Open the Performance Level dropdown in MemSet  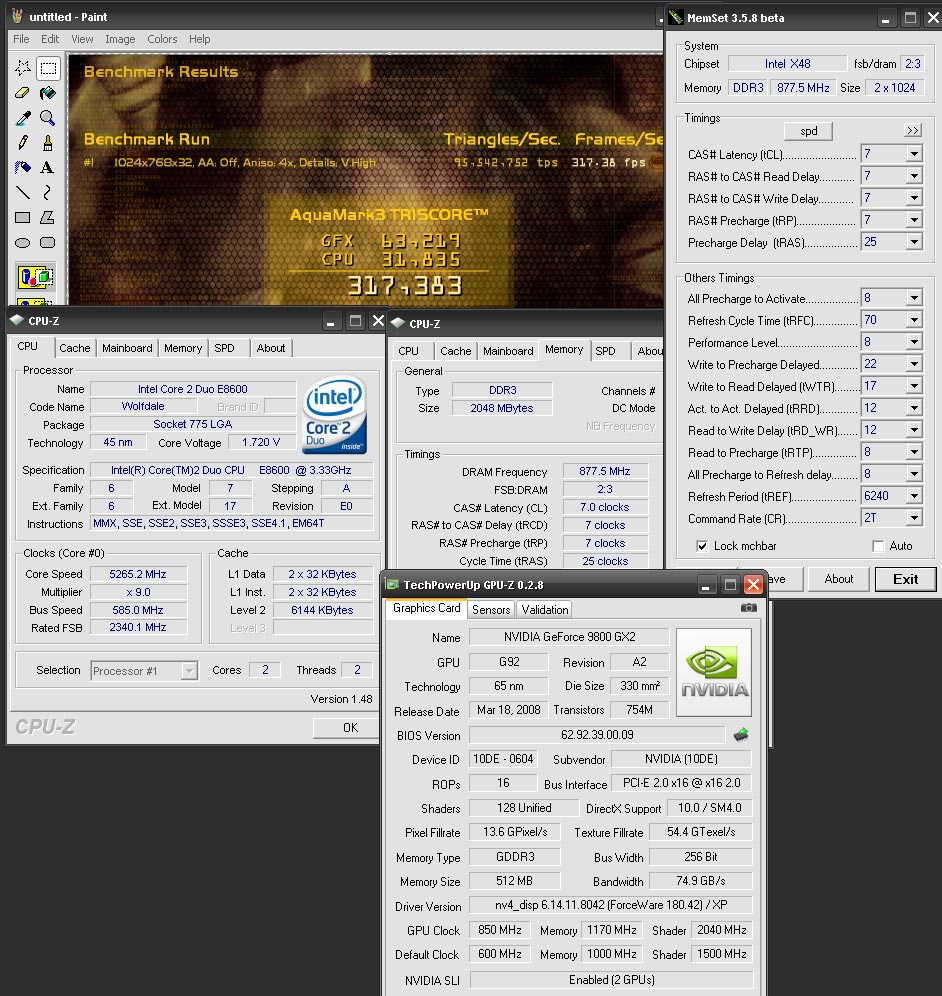coord(913,342)
